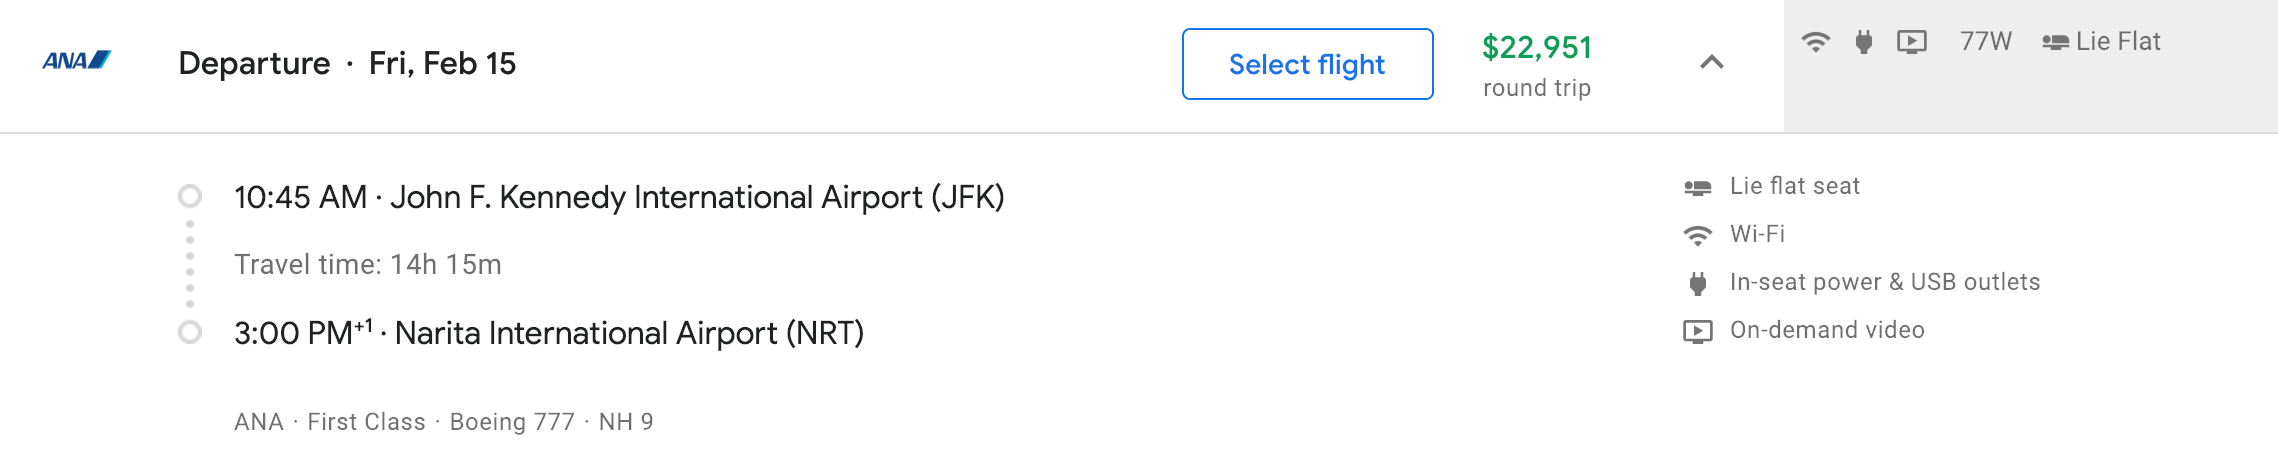2278x466 pixels.
Task: Click the Select flight button
Action: click(1306, 64)
